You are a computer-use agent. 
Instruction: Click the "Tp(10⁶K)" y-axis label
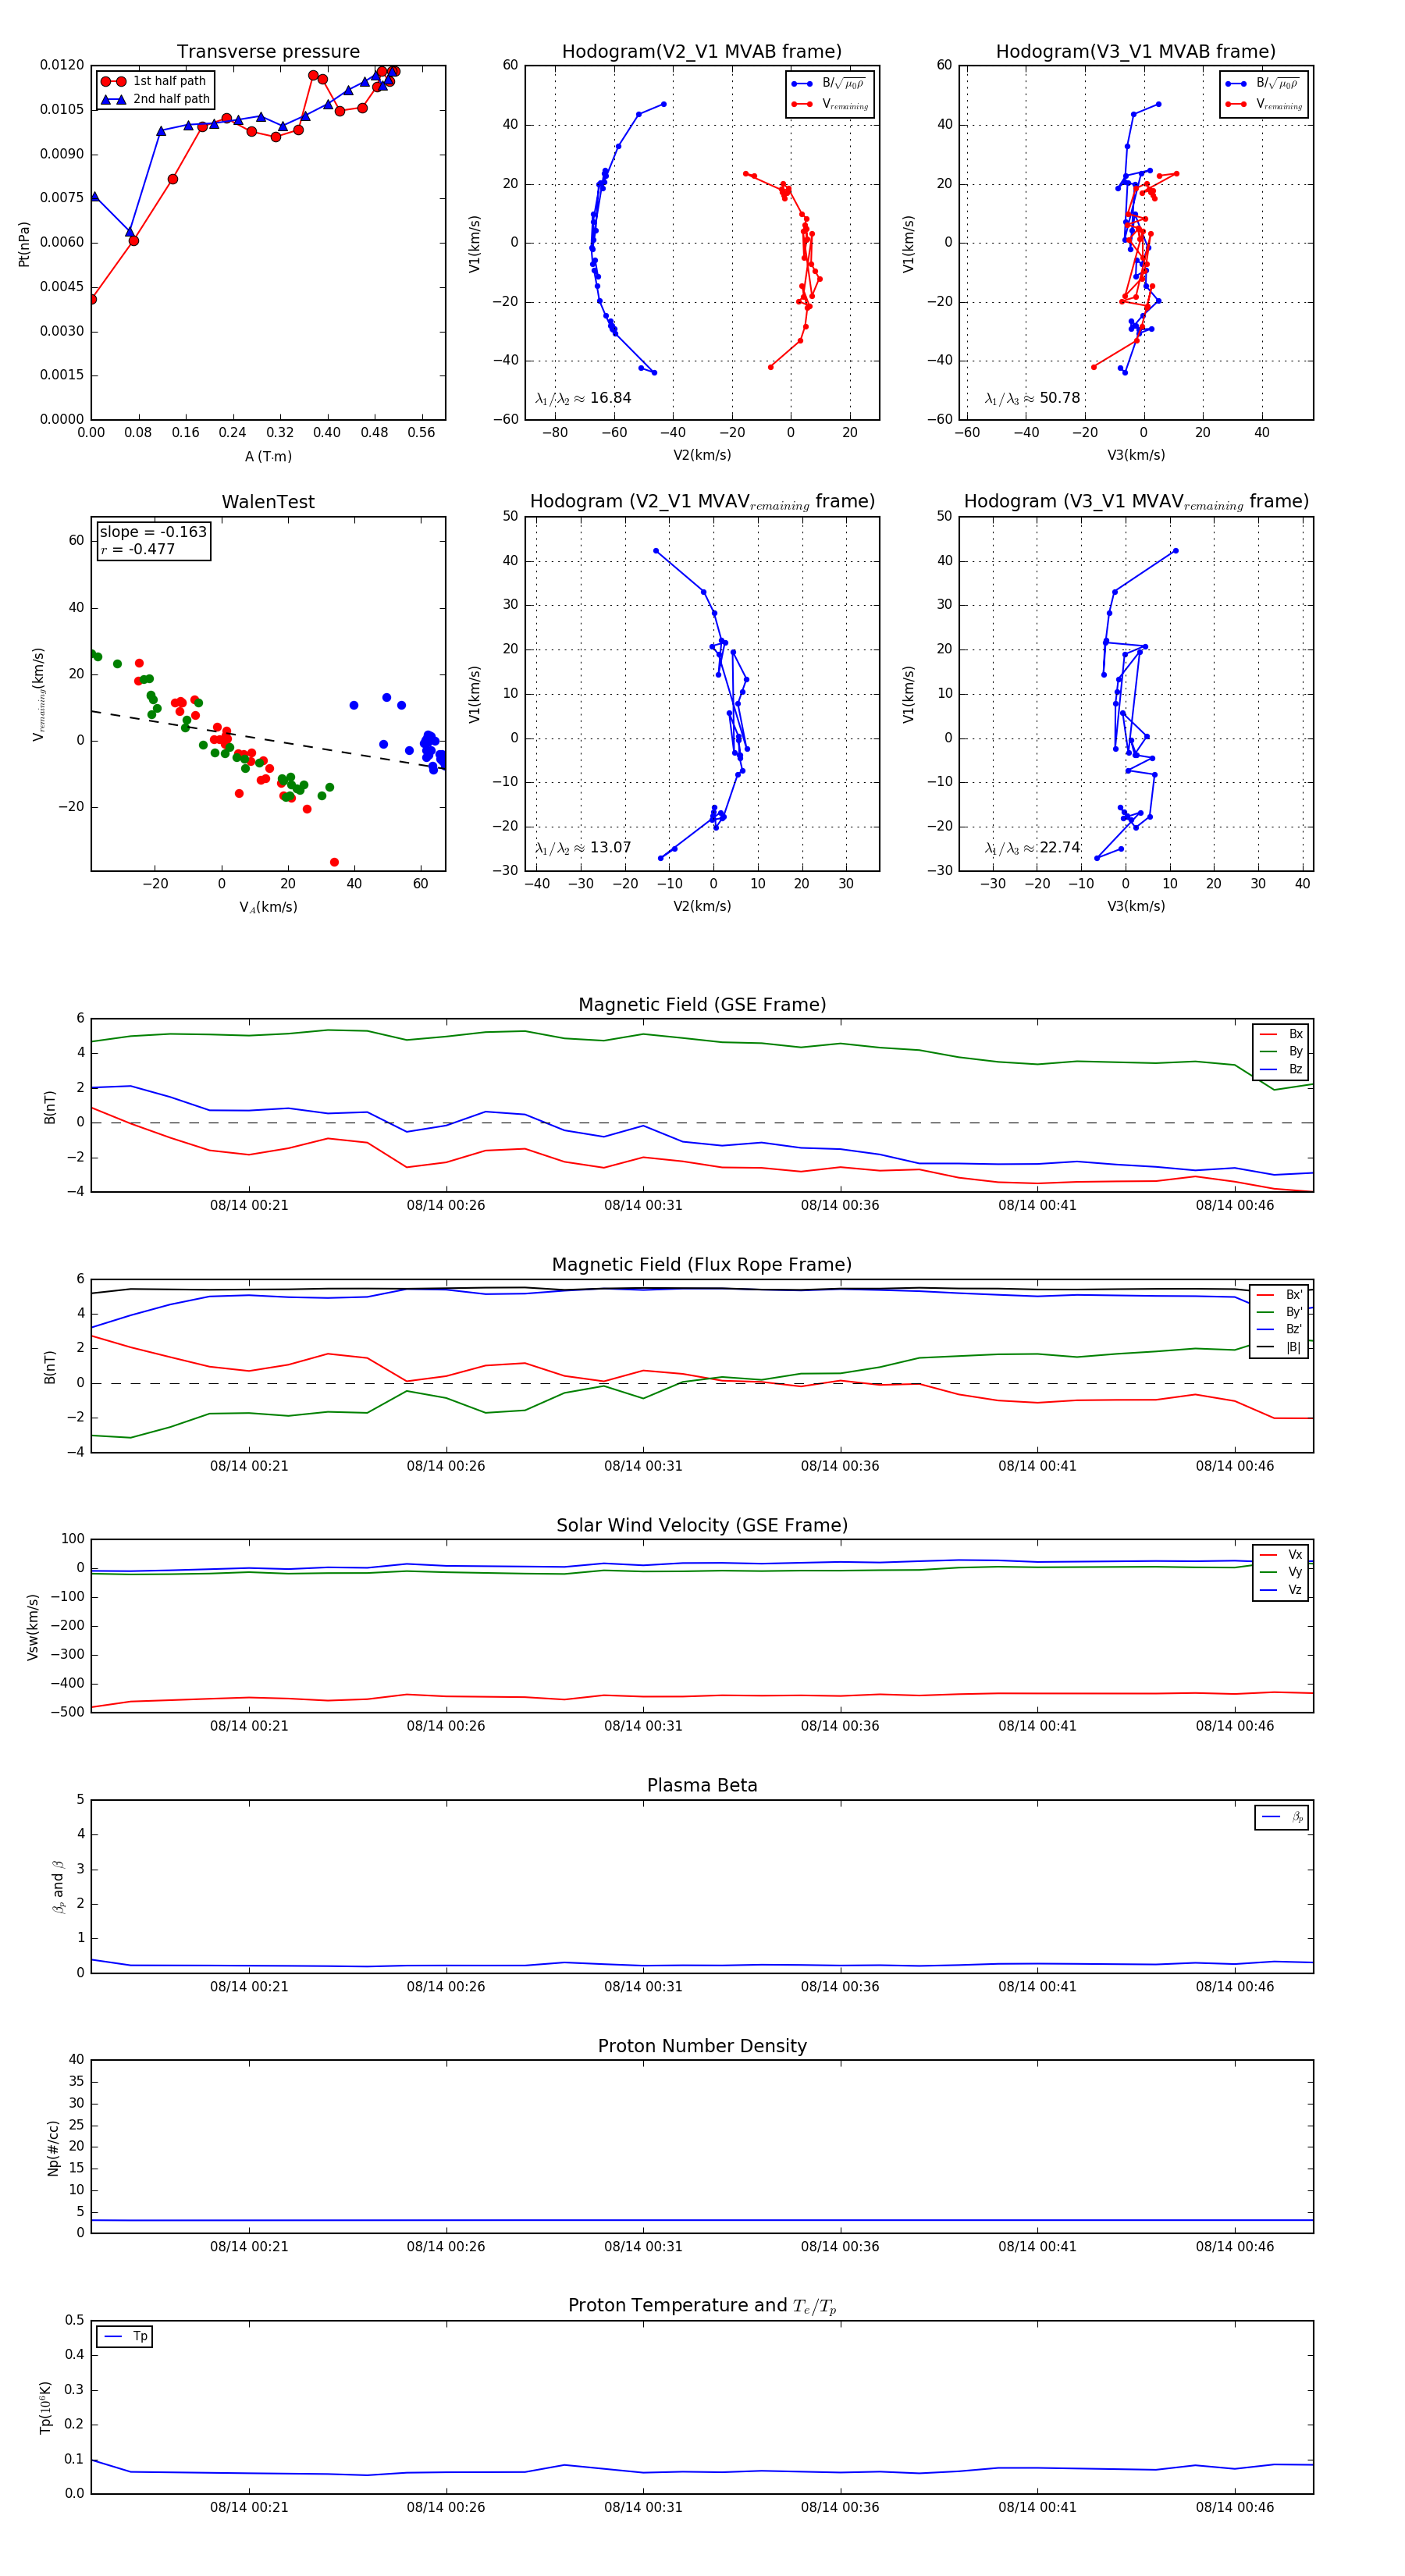pyautogui.click(x=45, y=2407)
